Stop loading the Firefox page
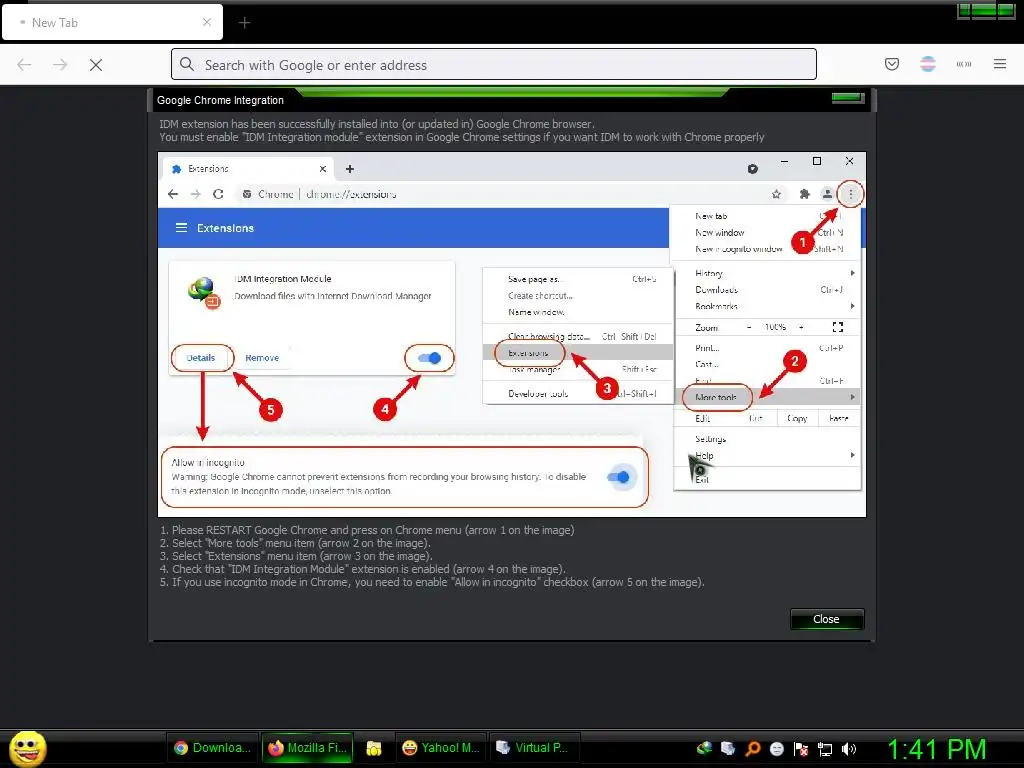This screenshot has width=1024, height=768. pos(95,65)
